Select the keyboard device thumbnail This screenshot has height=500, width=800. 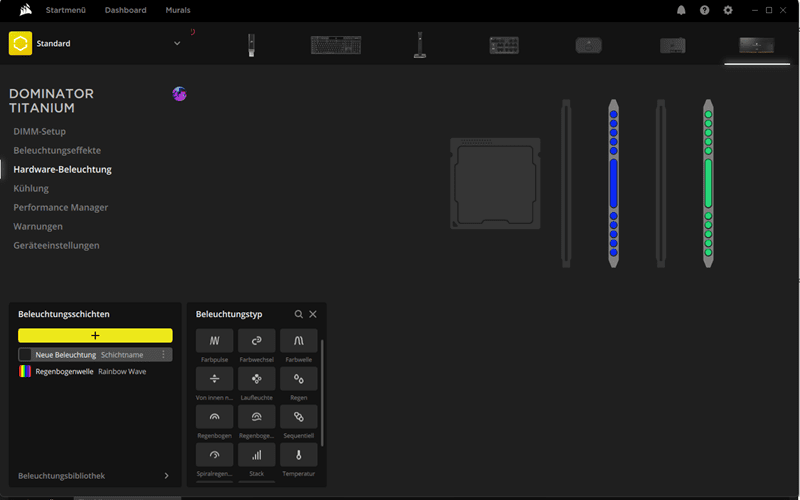pos(336,45)
